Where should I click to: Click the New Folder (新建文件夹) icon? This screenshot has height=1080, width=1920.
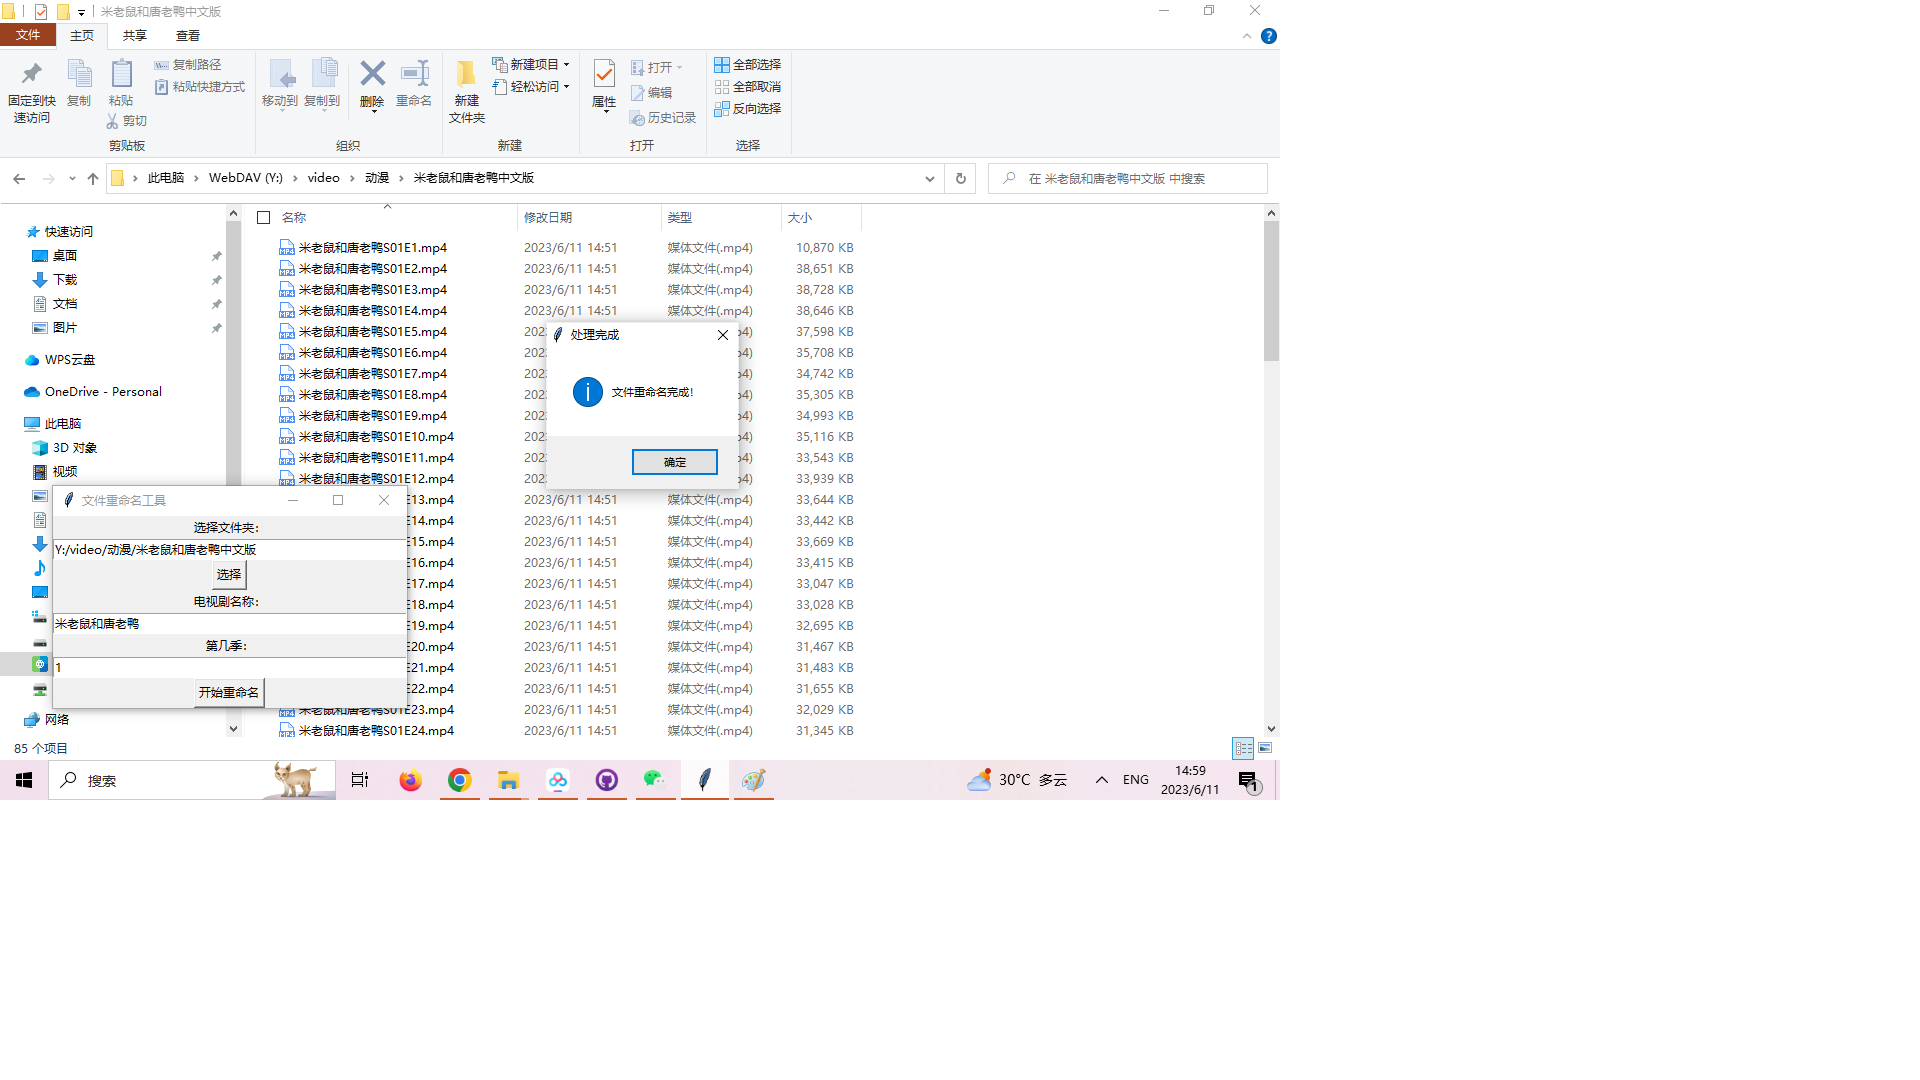[466, 75]
